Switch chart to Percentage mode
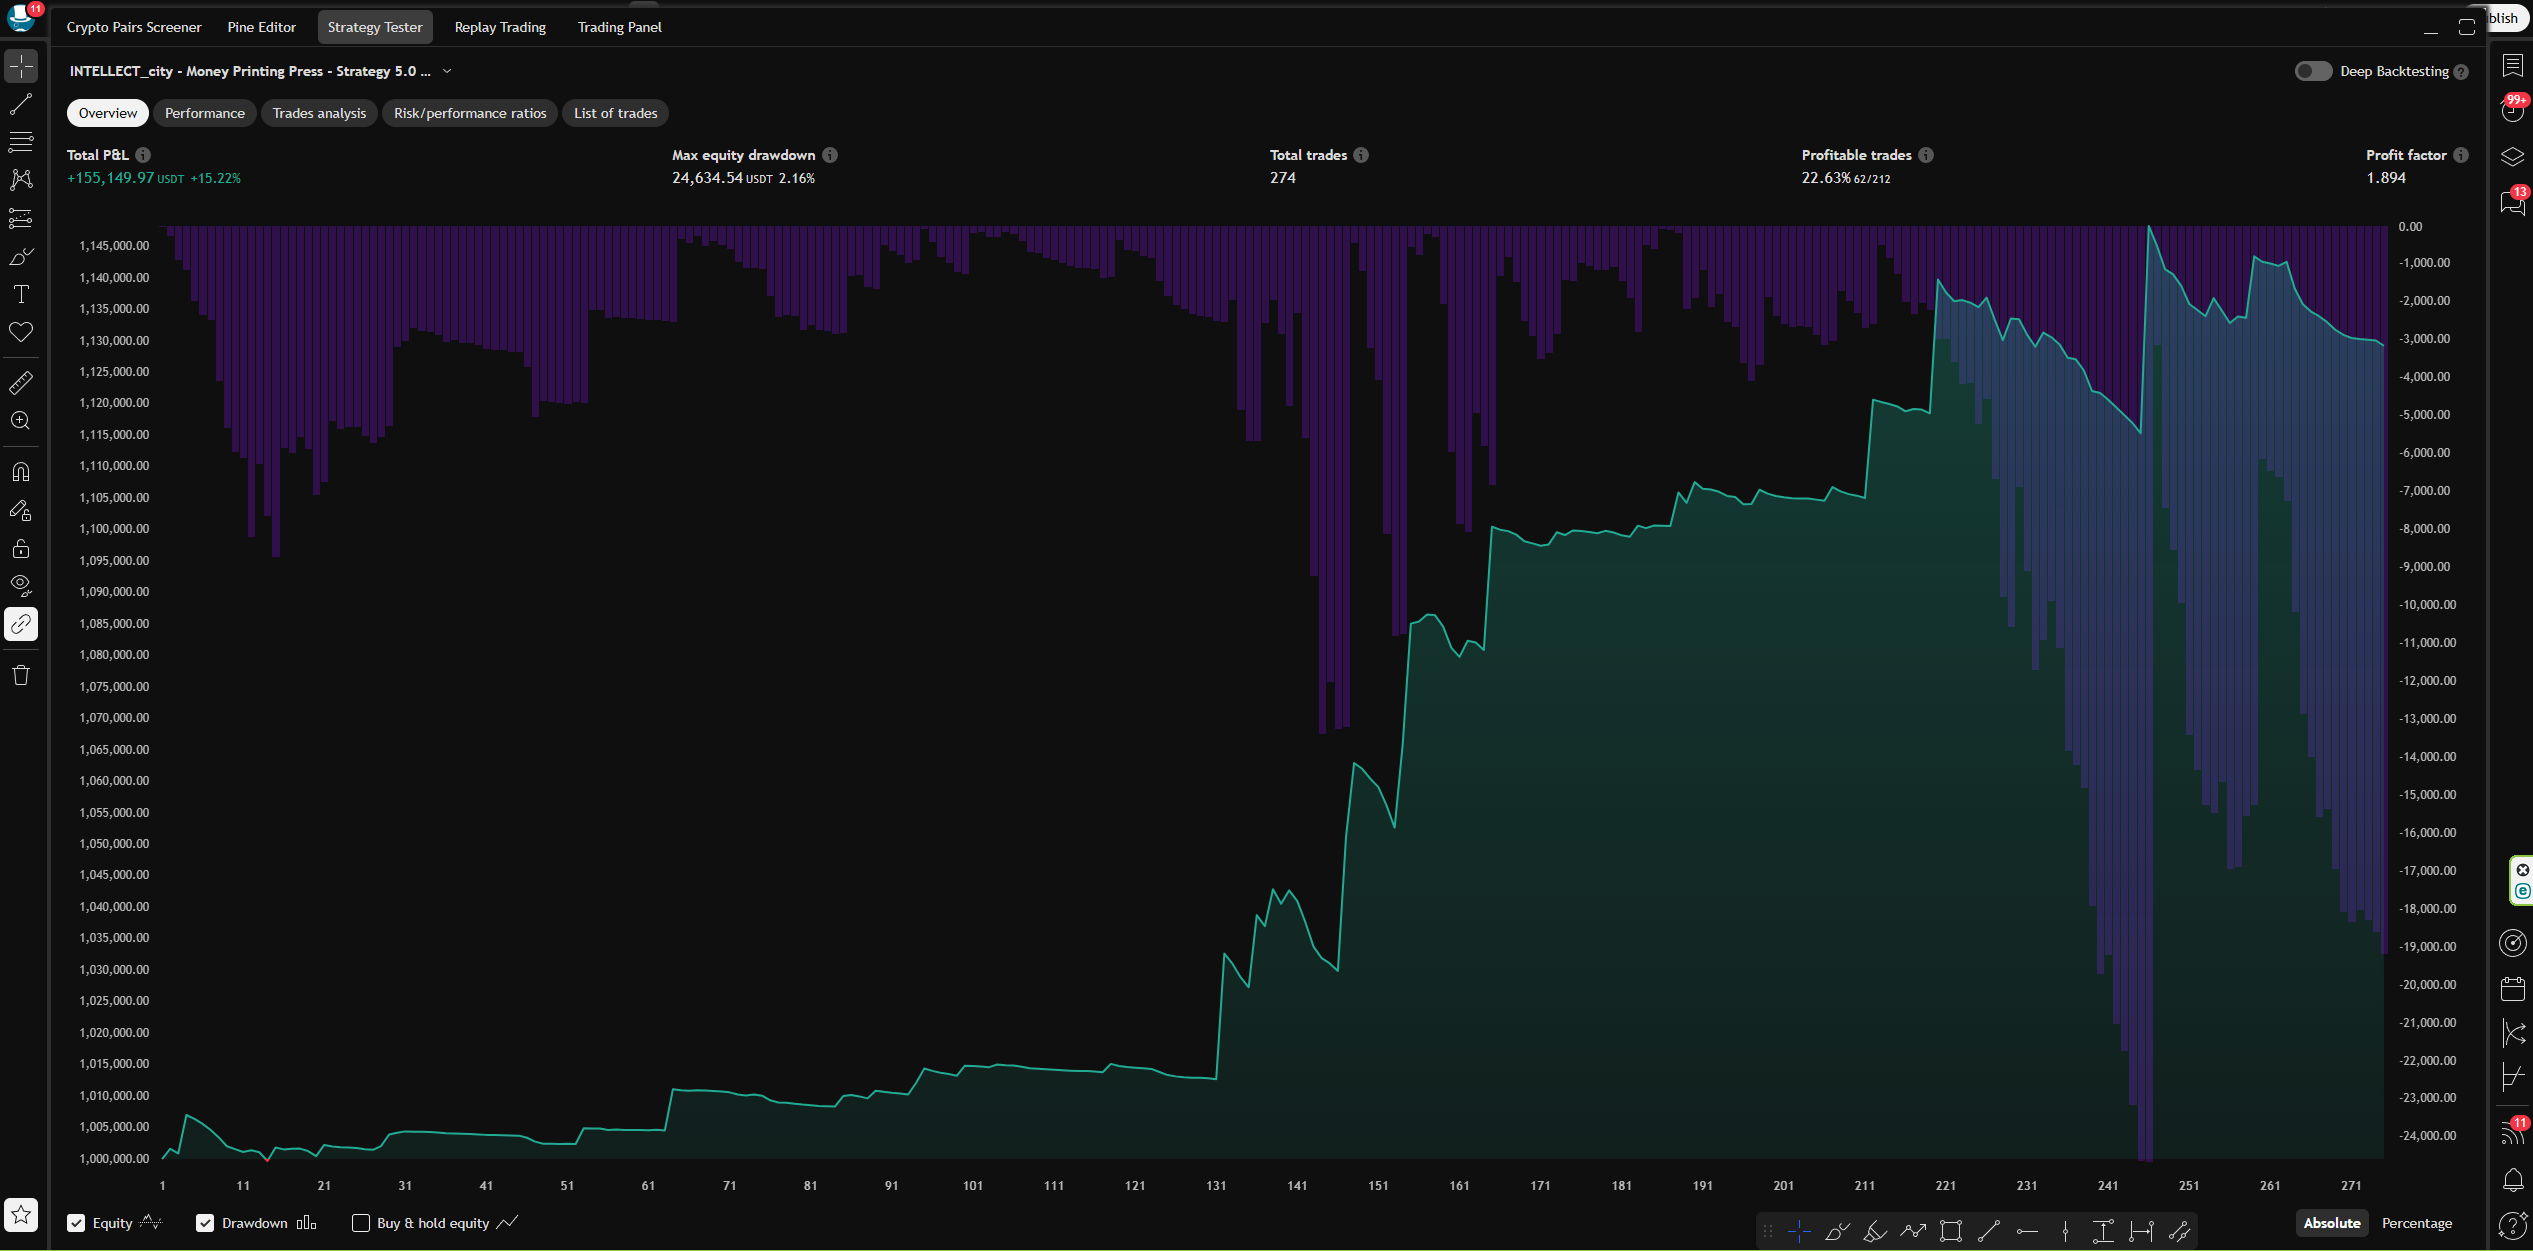Screen dimensions: 2533x1251 [x=2416, y=1223]
